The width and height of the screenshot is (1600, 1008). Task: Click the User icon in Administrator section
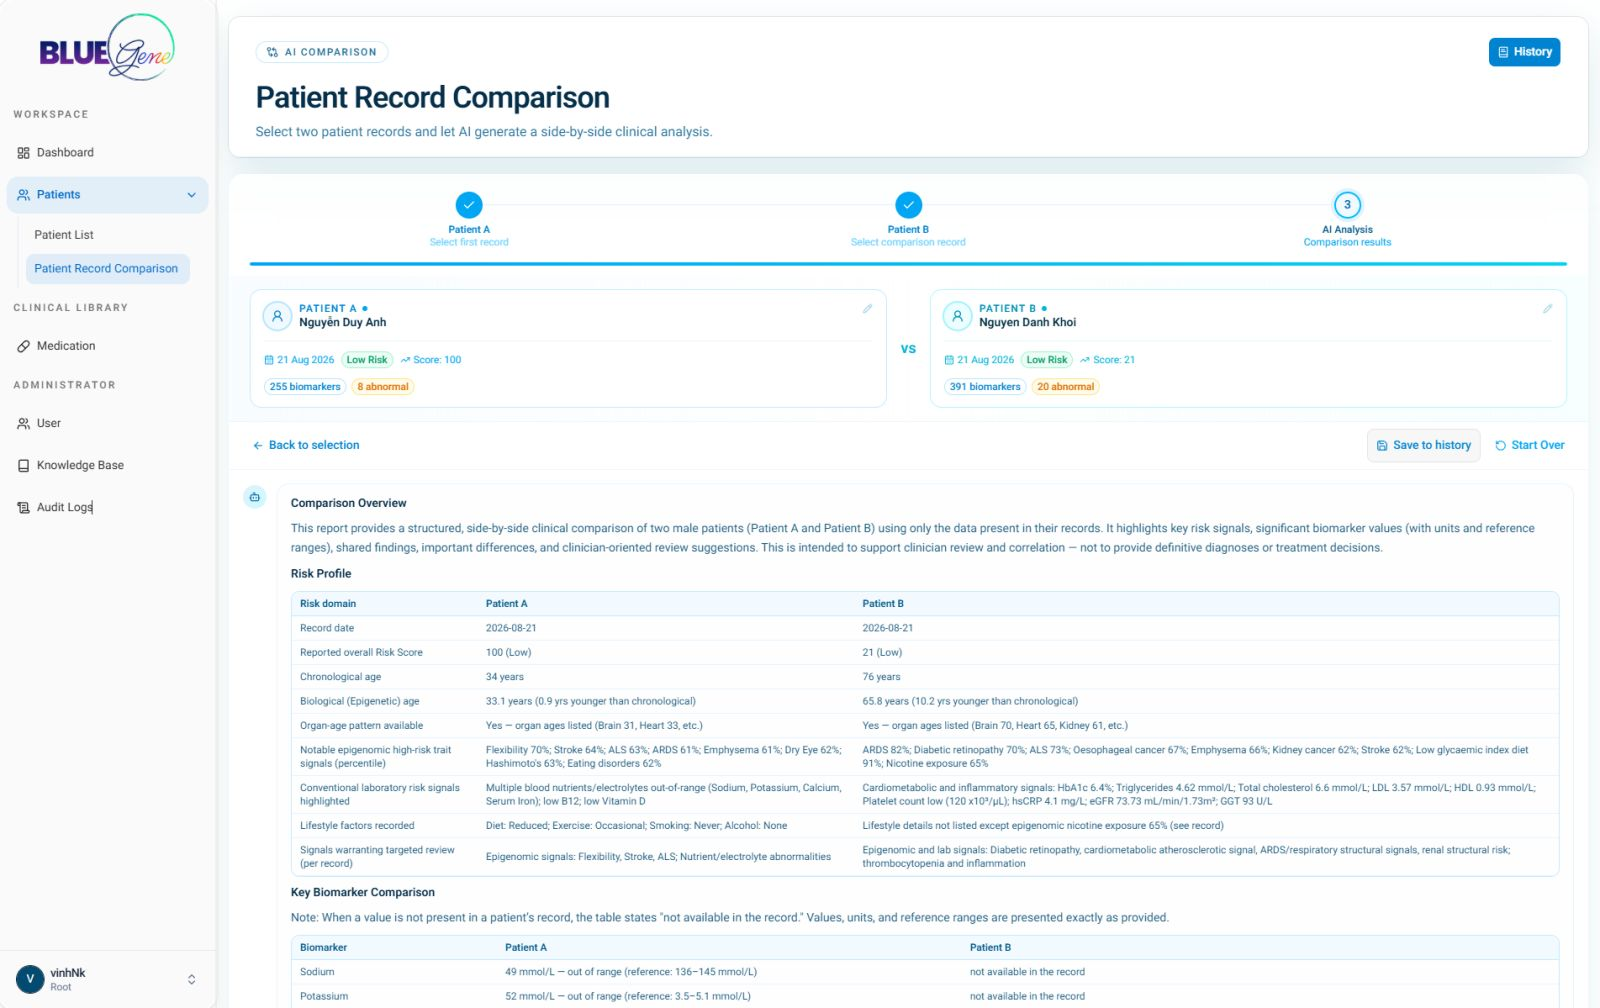23,424
